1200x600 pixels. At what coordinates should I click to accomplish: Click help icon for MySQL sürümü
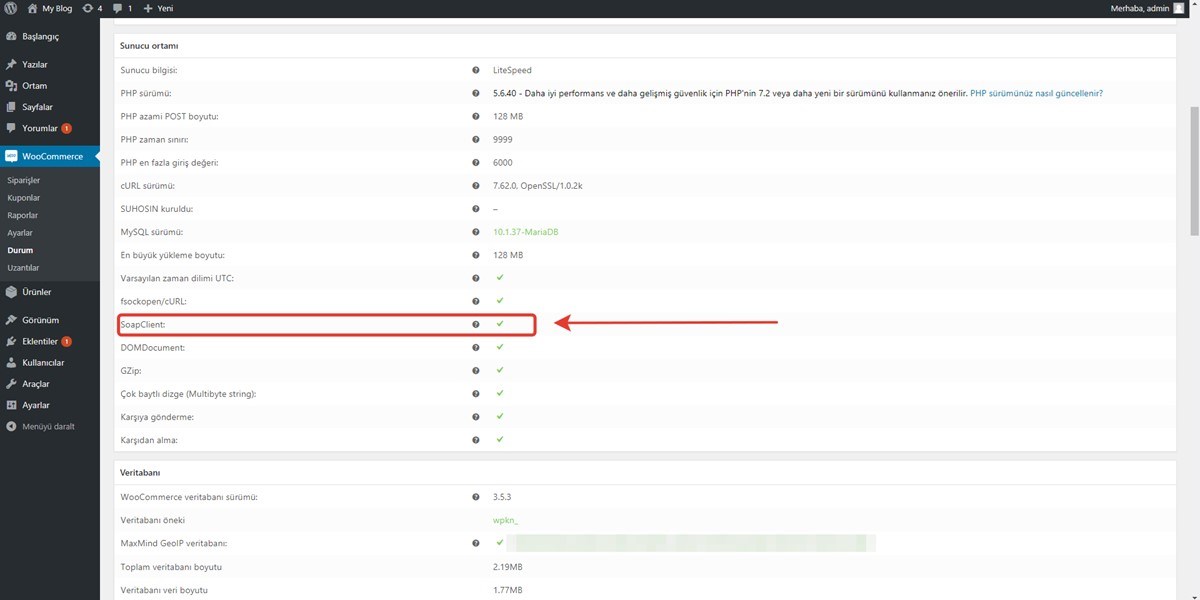click(x=476, y=232)
